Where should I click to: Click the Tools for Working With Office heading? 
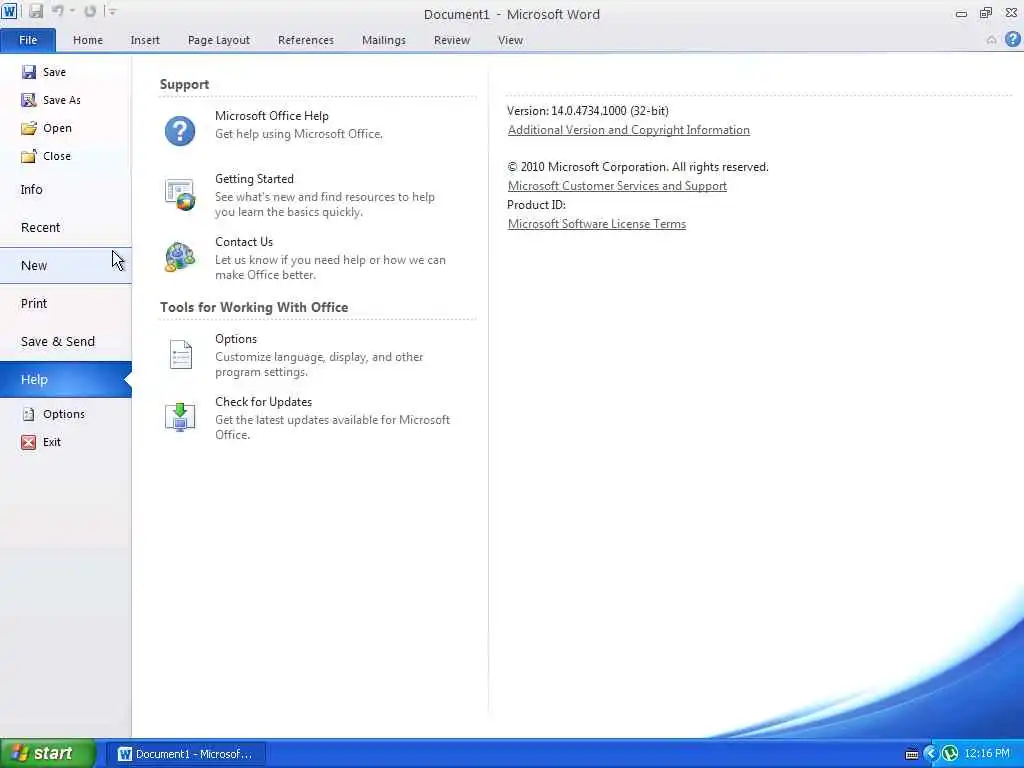coord(254,307)
